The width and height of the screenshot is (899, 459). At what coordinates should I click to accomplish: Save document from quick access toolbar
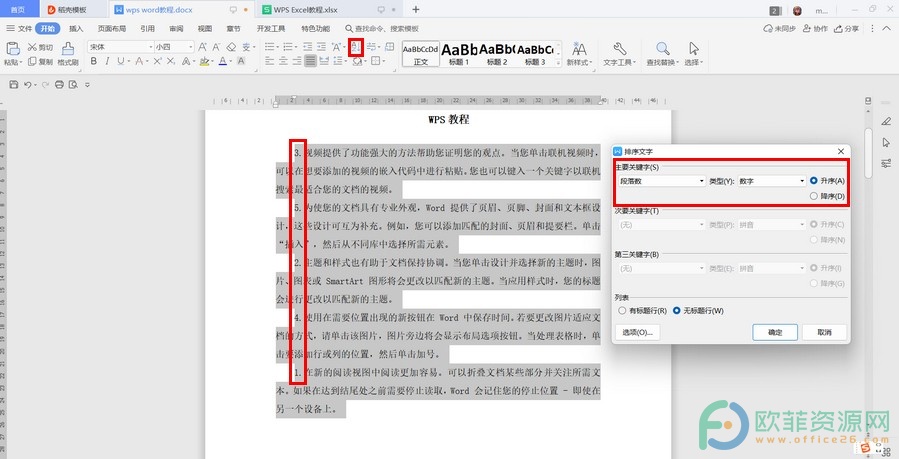(14, 85)
